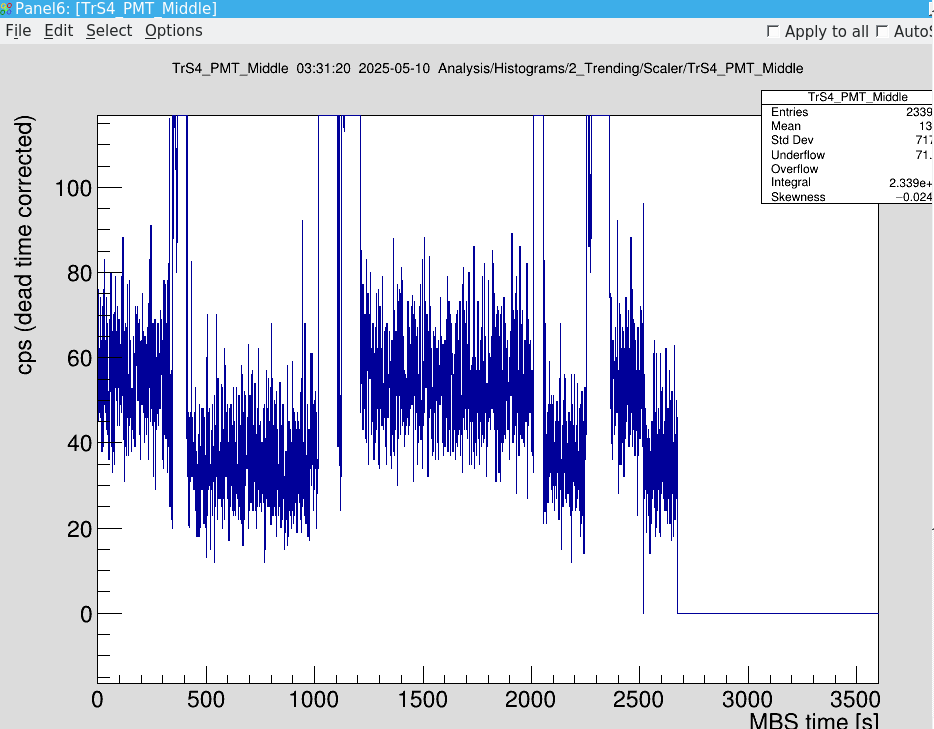Click the Panel6 window icon in title bar
This screenshot has width=934, height=729.
tap(6, 9)
